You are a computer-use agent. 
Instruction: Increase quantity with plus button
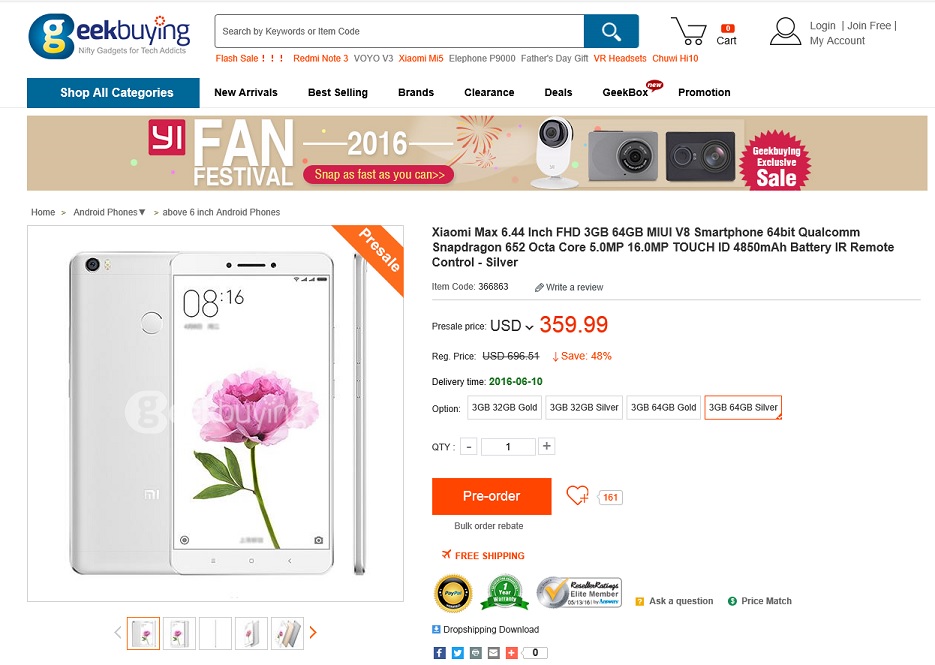[546, 446]
